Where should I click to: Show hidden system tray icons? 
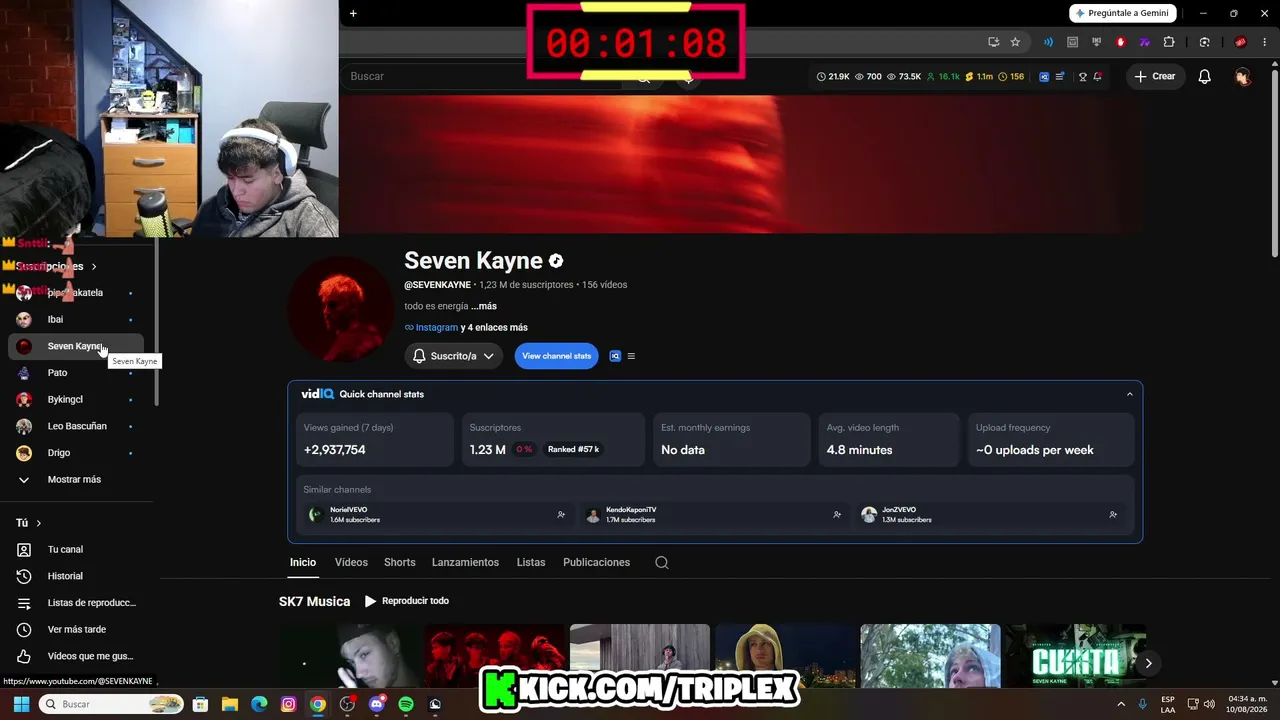(x=1121, y=704)
